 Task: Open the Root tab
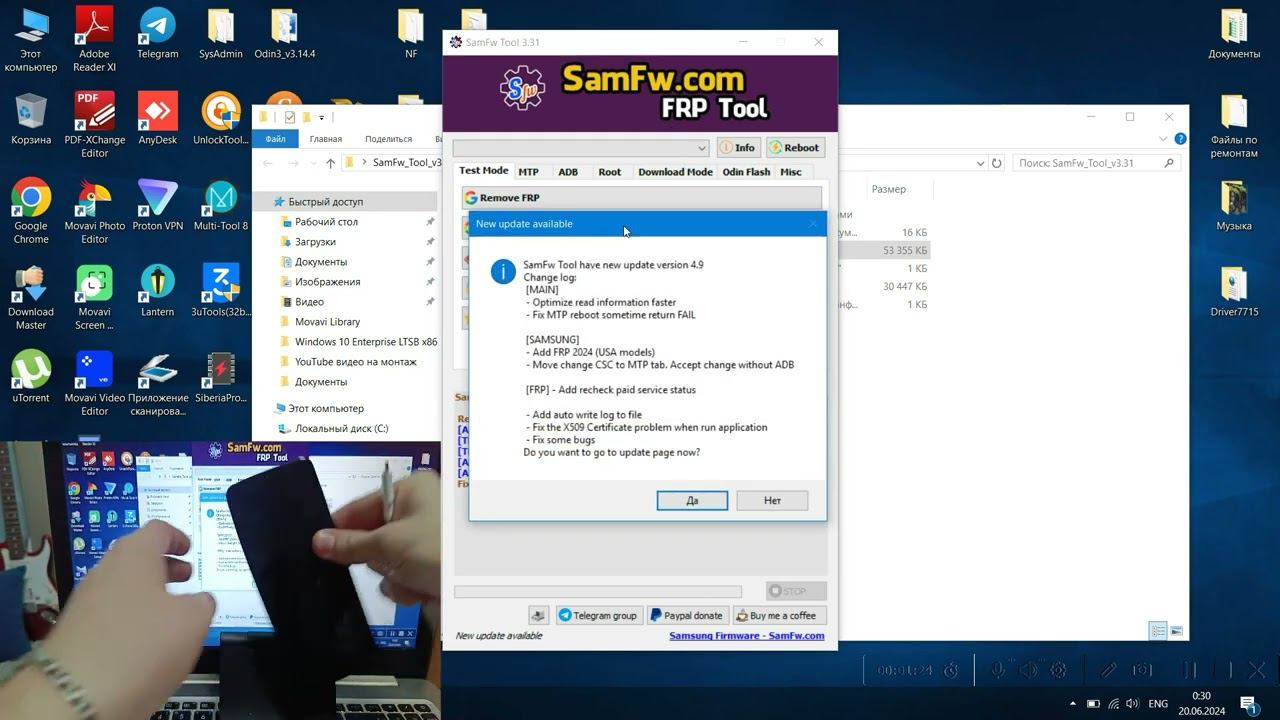[x=609, y=172]
